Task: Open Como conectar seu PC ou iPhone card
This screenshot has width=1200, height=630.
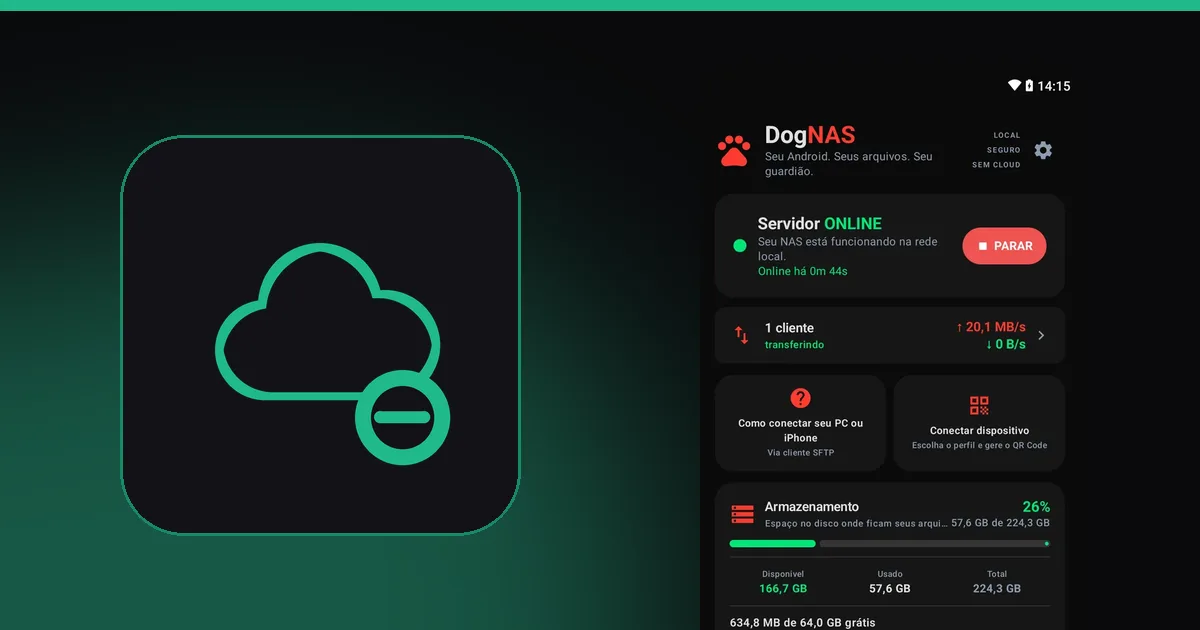Action: 800,423
